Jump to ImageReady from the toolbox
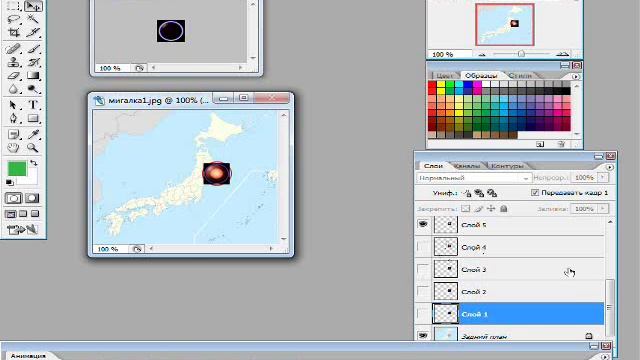Screen dimensions: 640x360 [22, 230]
